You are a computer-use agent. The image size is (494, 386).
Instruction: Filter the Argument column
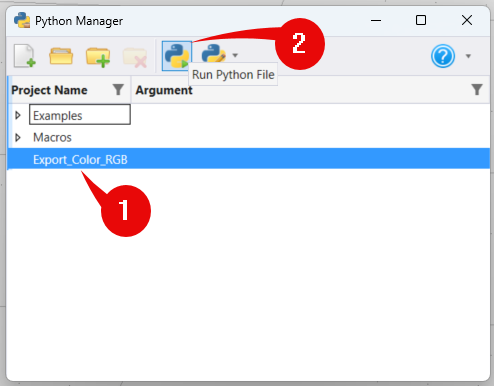[x=477, y=90]
